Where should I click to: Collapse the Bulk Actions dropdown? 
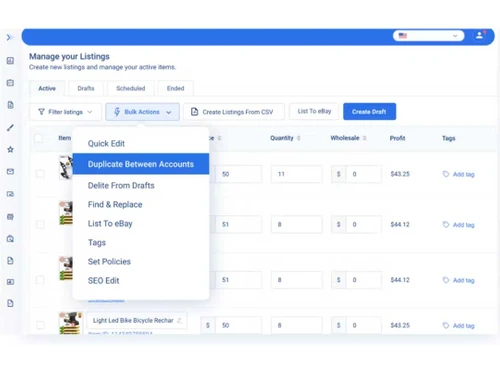click(142, 112)
